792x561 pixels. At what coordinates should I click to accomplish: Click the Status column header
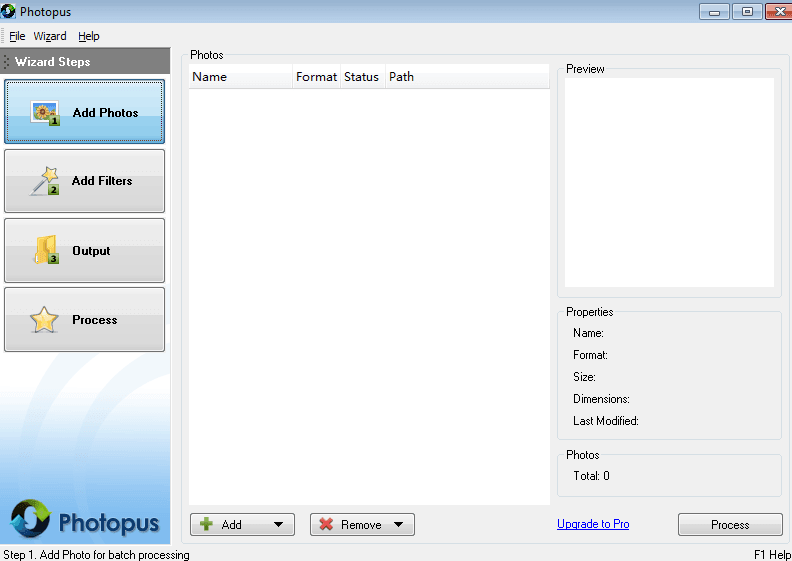click(x=361, y=77)
